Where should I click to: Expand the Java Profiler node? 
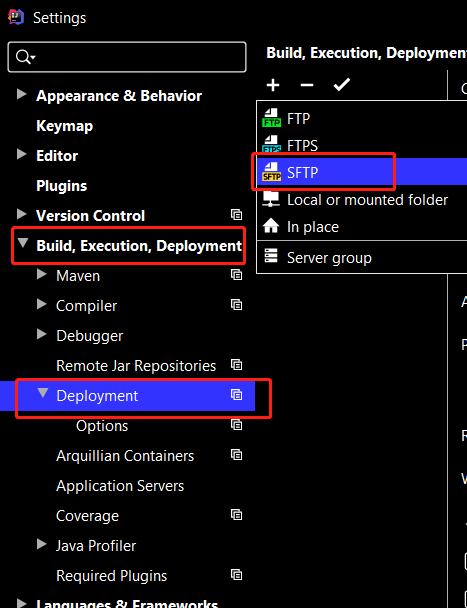click(42, 544)
